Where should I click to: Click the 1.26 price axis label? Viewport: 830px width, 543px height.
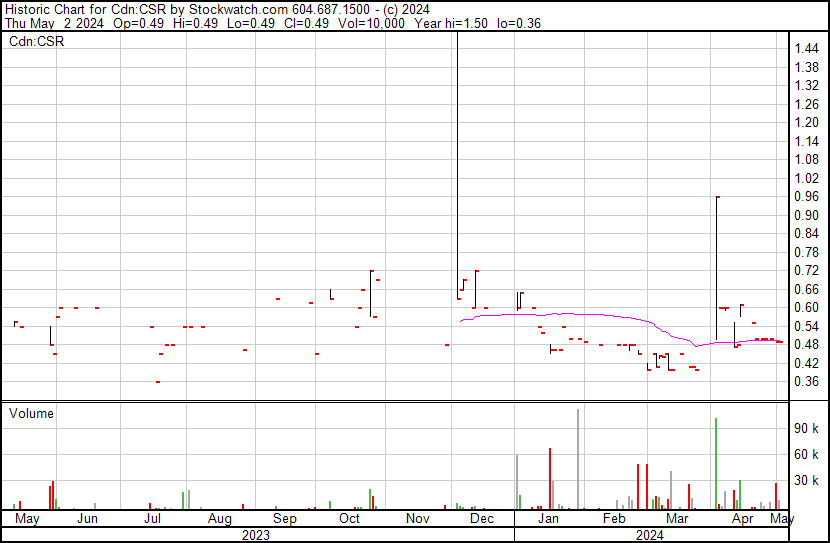pyautogui.click(x=807, y=104)
